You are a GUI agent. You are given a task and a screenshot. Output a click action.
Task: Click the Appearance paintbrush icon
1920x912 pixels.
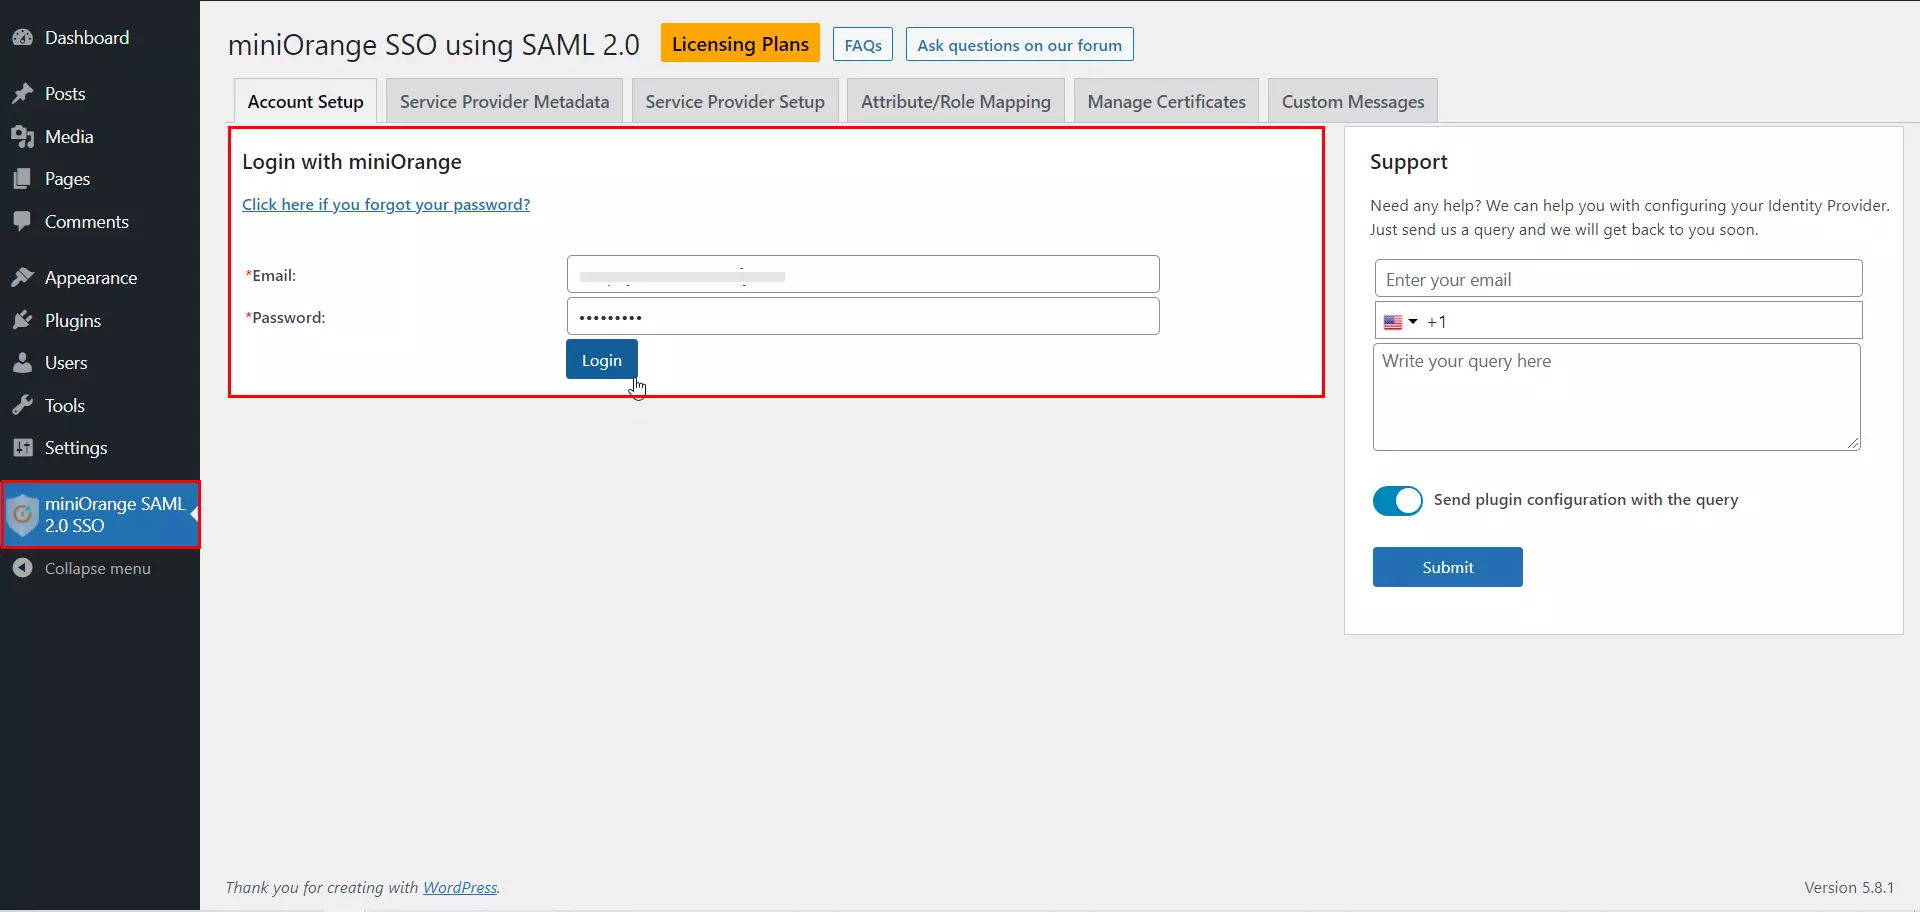pos(23,278)
